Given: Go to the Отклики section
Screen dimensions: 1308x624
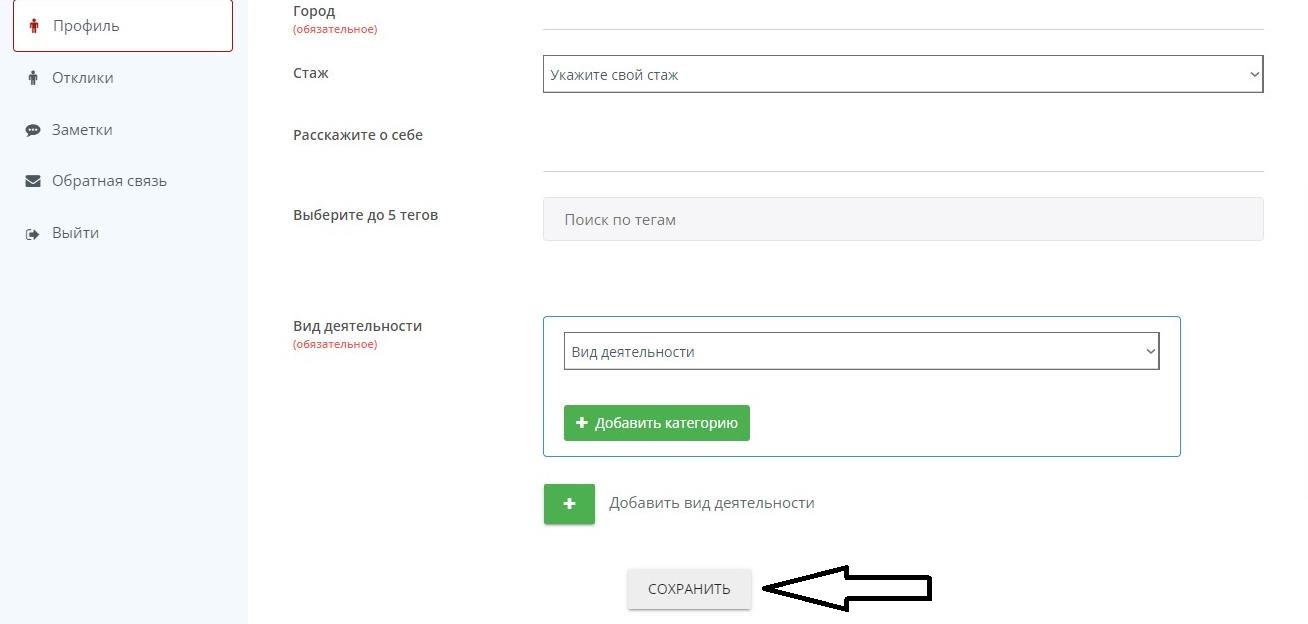Looking at the screenshot, I should pos(83,78).
